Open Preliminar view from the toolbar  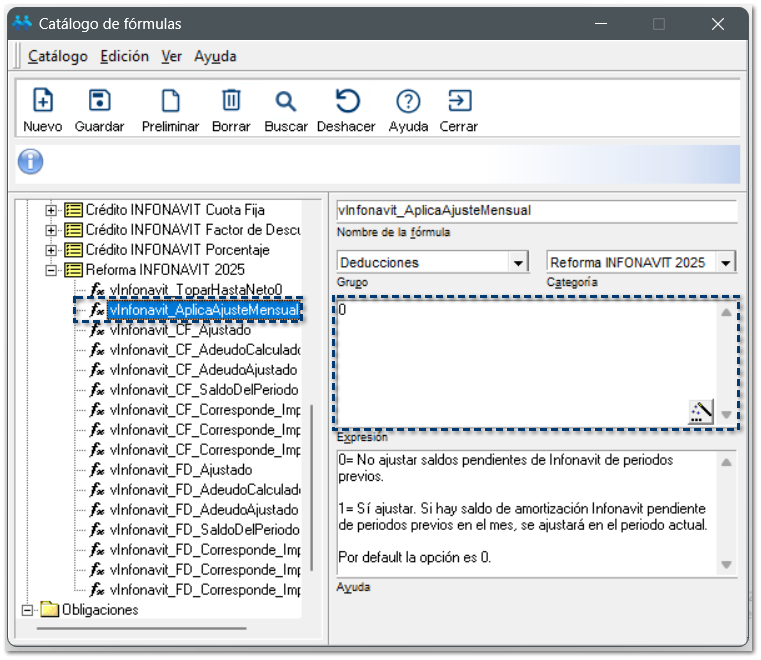tap(171, 101)
